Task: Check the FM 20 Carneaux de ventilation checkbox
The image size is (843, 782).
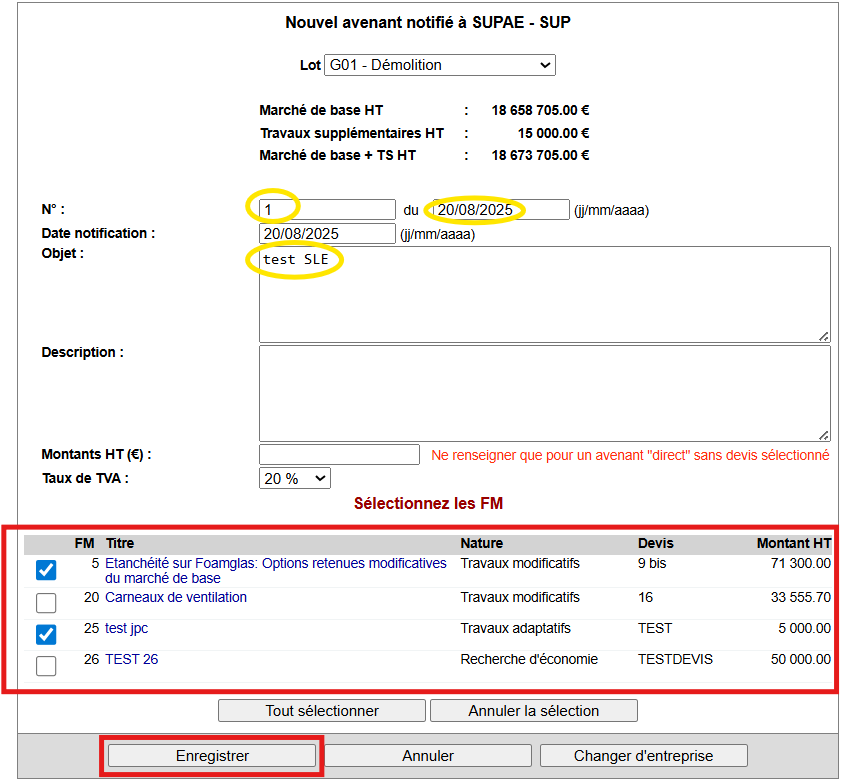Action: 46,603
